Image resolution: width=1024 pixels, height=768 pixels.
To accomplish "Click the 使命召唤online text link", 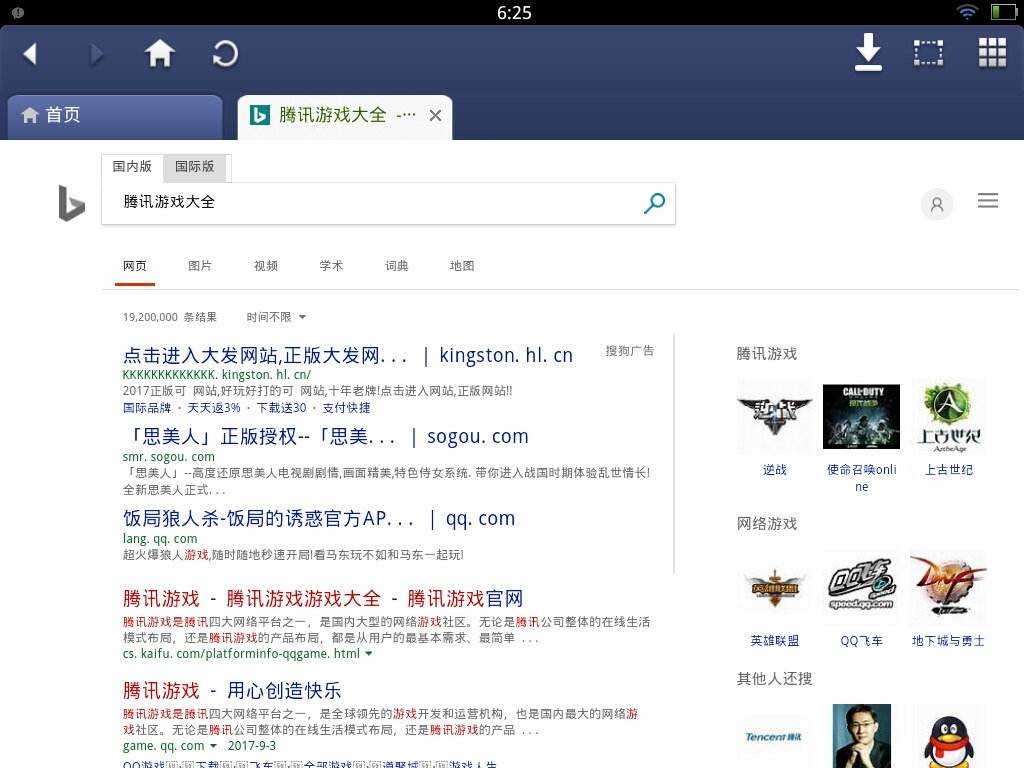I will [x=861, y=478].
